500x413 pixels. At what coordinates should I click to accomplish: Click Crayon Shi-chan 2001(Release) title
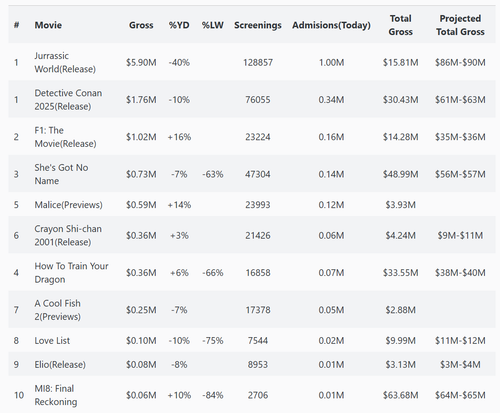coord(68,235)
